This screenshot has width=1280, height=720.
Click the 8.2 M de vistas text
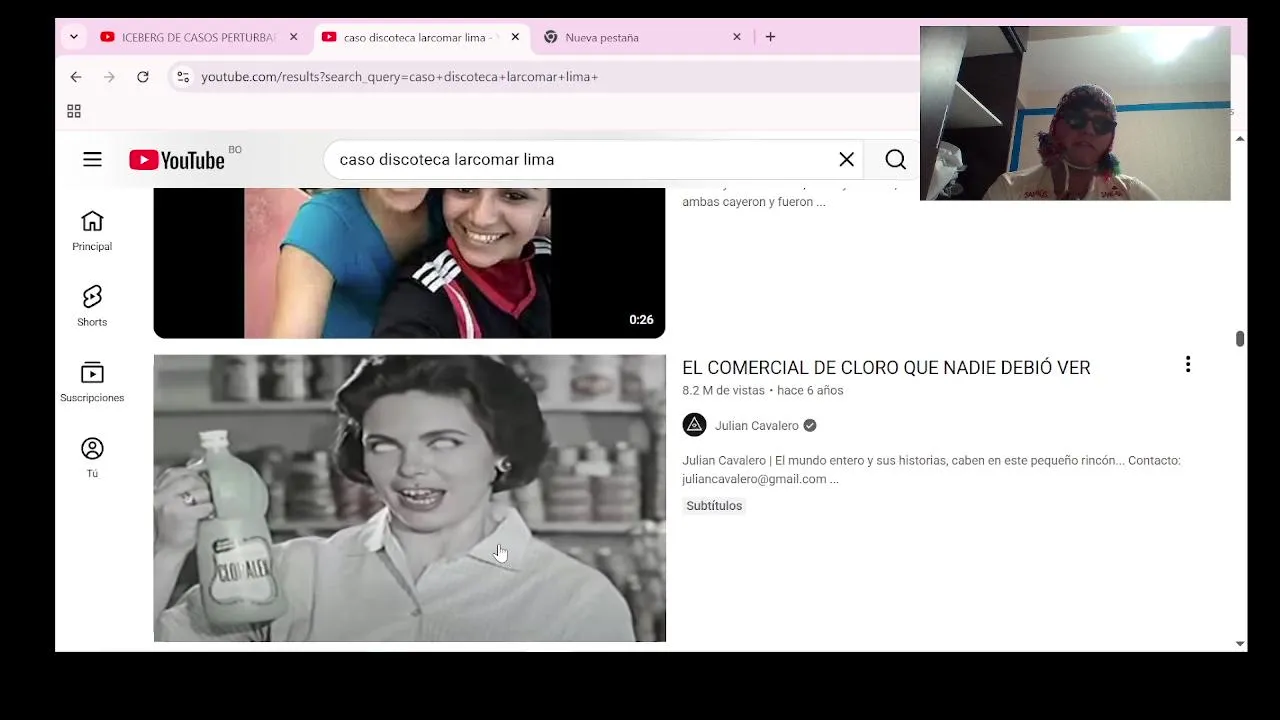(723, 390)
